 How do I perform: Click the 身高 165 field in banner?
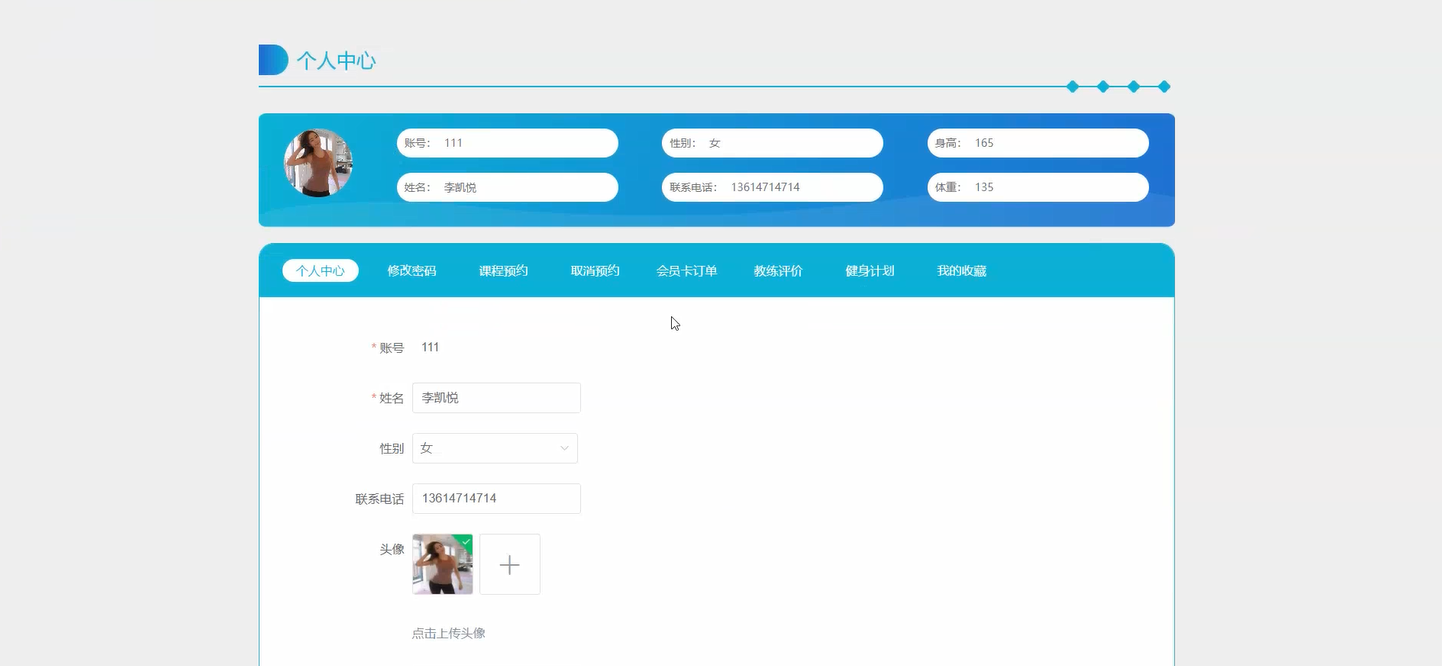click(1038, 143)
